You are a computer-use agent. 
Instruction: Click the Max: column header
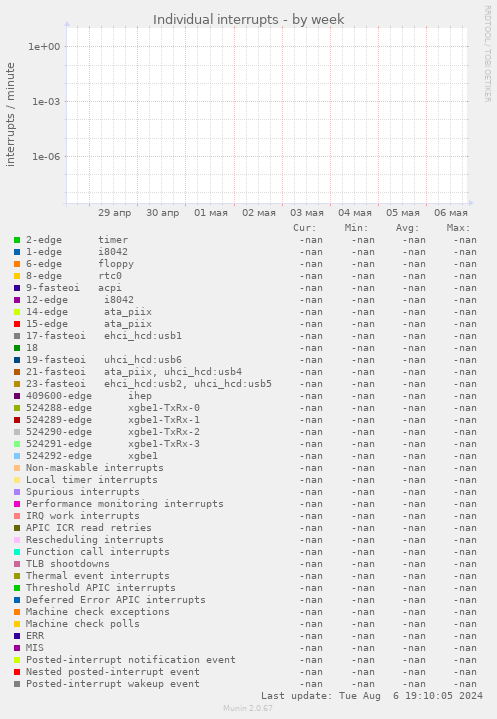(458, 228)
